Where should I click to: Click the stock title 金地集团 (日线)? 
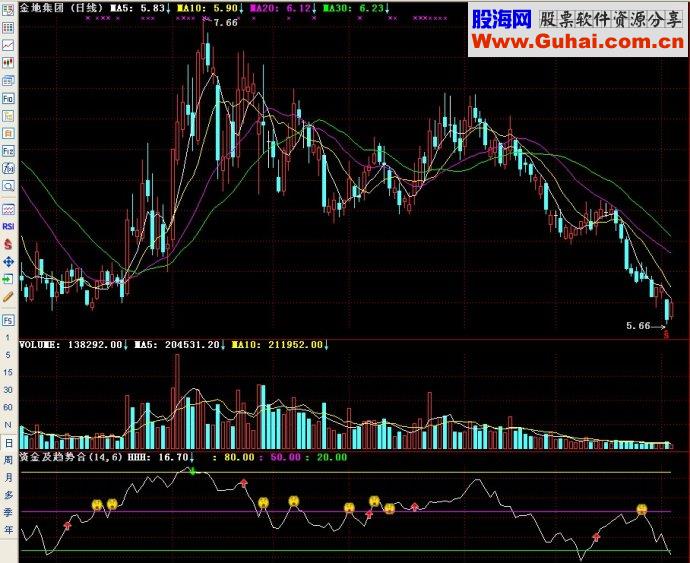point(61,8)
